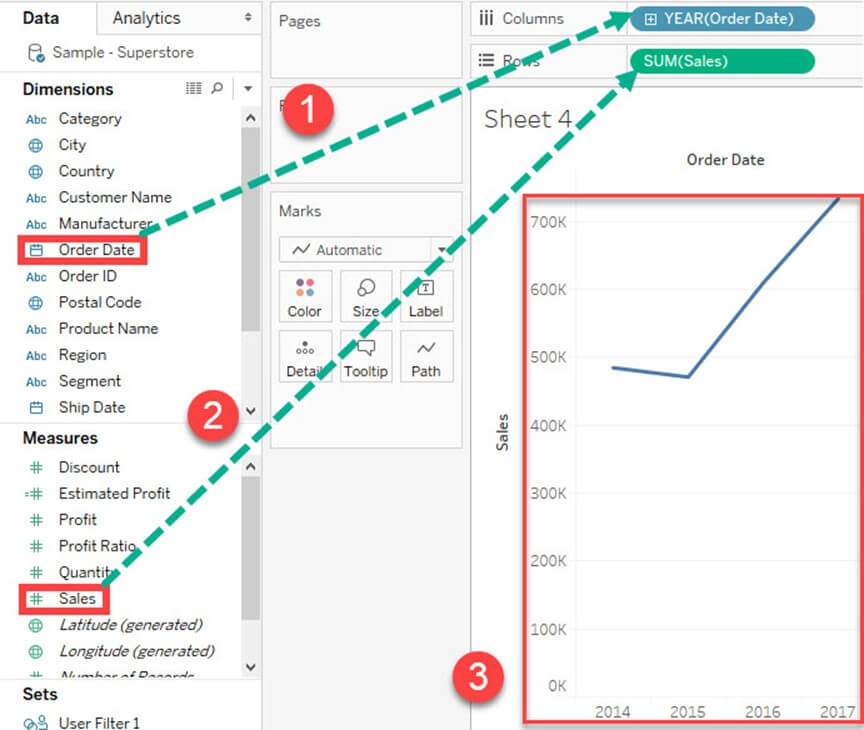
Task: Click the search icon in Dimensions header
Action: click(217, 89)
